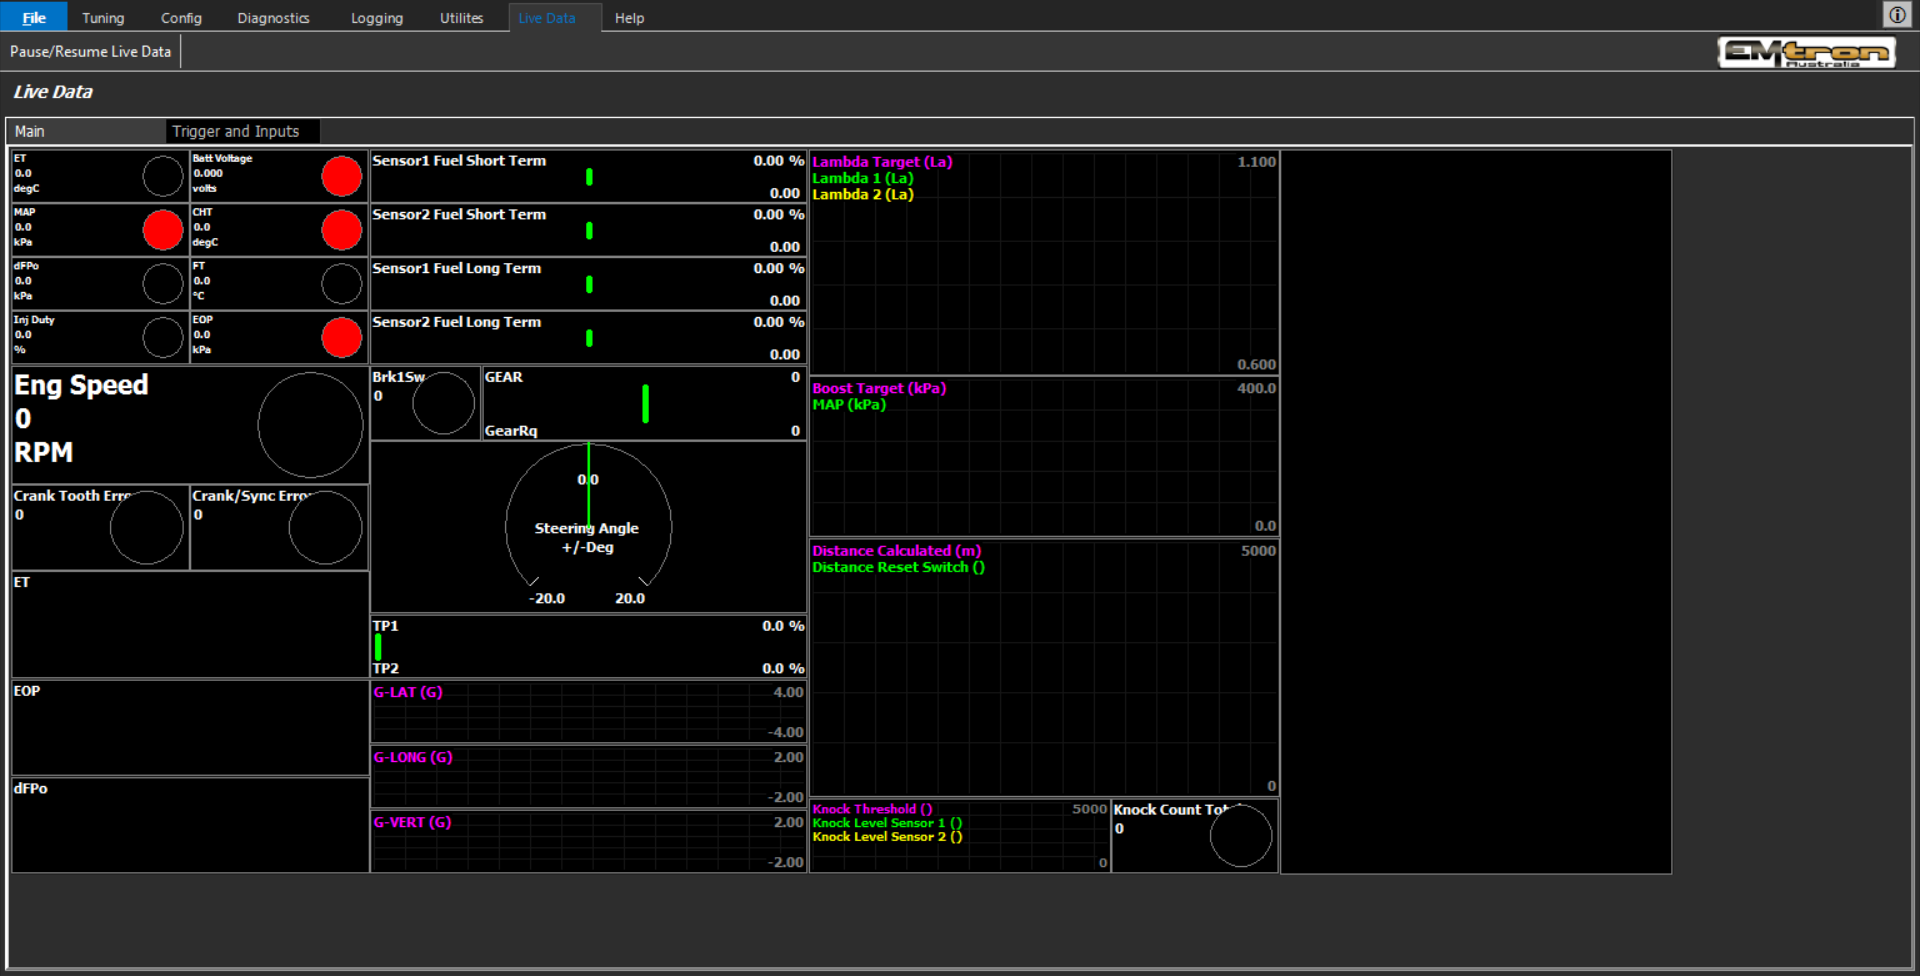The image size is (1920, 976).
Task: Click the Brk1Sw indicator circle
Action: (444, 403)
